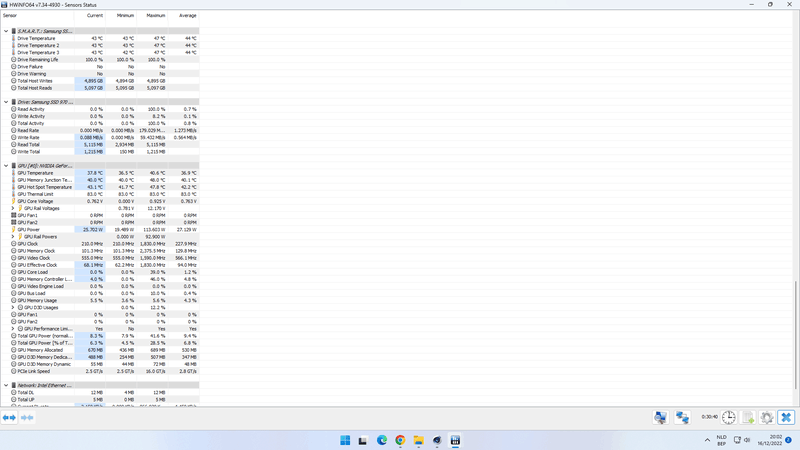
Task: Expand GPU Performance Limiters
Action: pyautogui.click(x=13, y=329)
